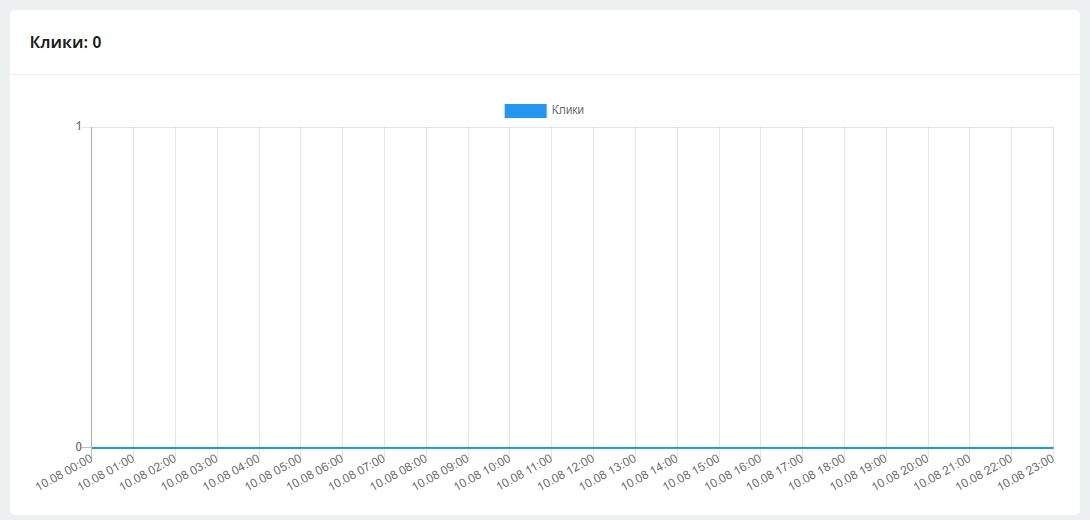Click the "Клики: 0" heading
The image size is (1090, 520).
(65, 42)
